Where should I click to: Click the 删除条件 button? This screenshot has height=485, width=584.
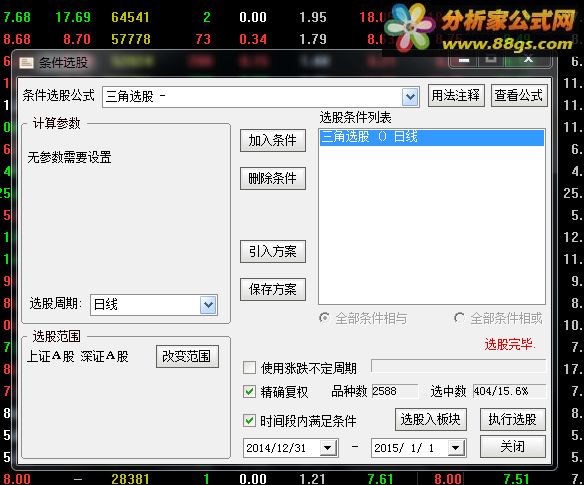pos(273,178)
